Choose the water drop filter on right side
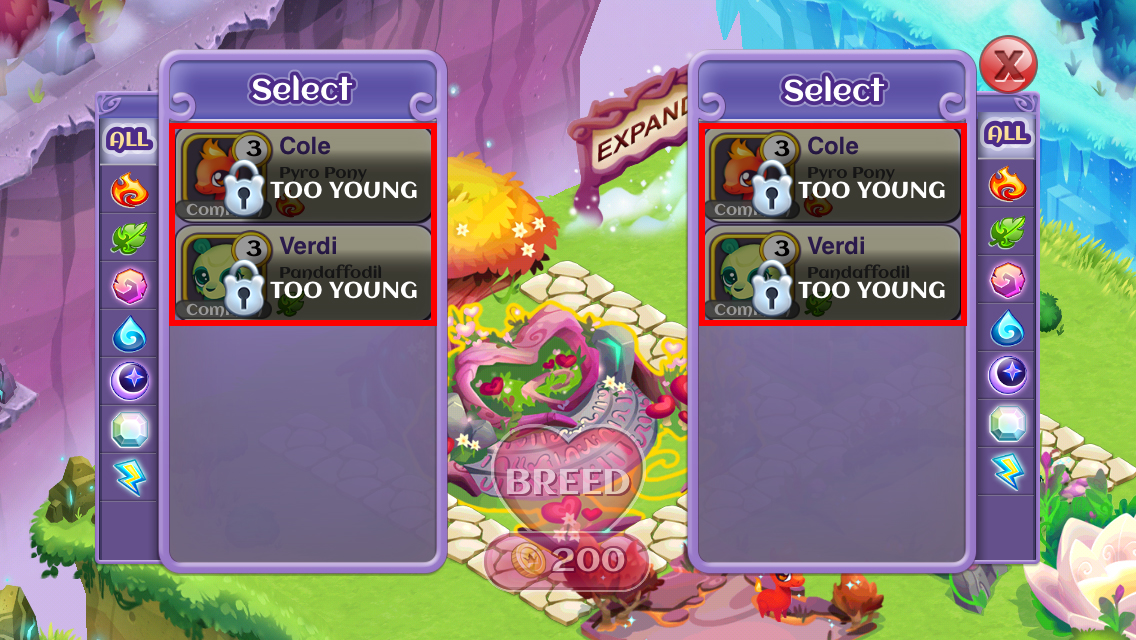The image size is (1136, 640). click(1007, 328)
